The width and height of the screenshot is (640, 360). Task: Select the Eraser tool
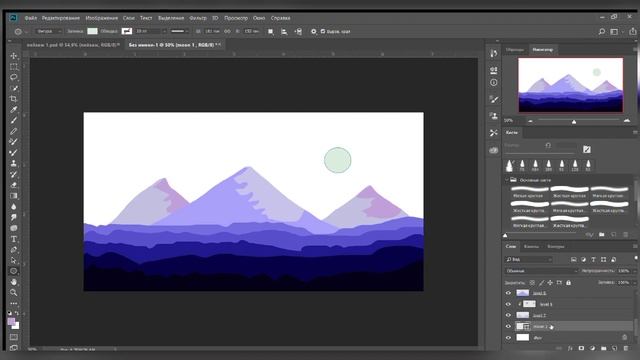tap(13, 185)
